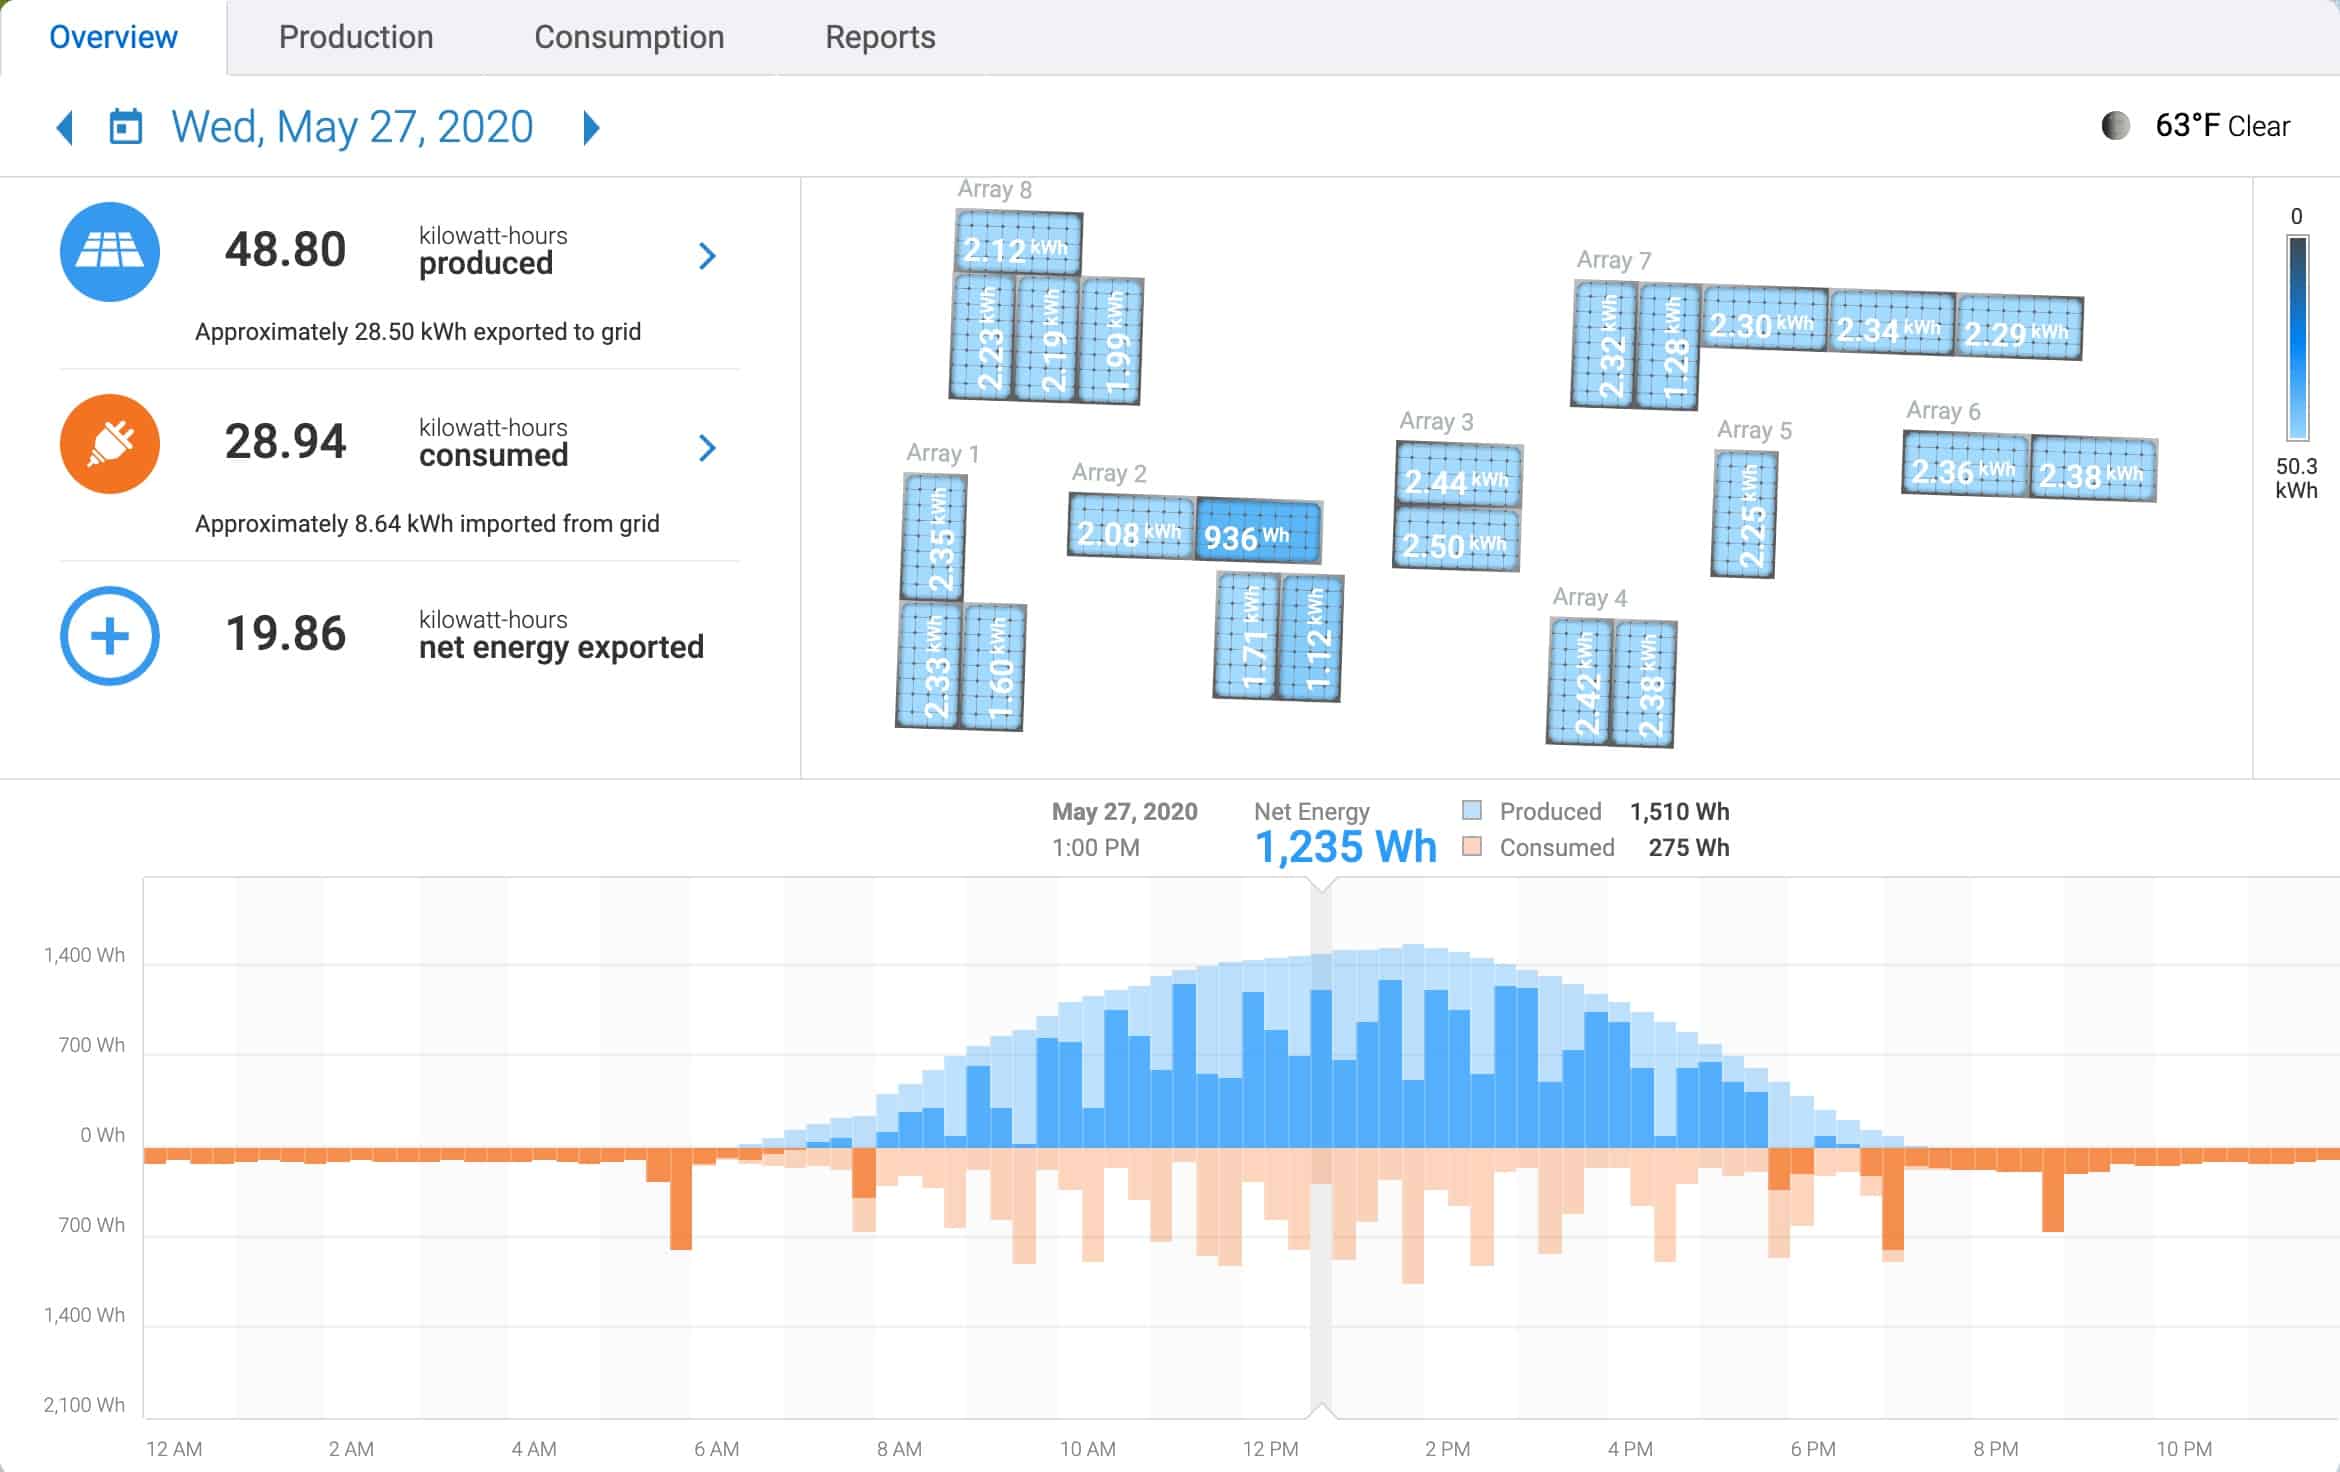Select the 2.50 kWh panel in Array 3
Screen dimensions: 2340x1472
click(1456, 540)
